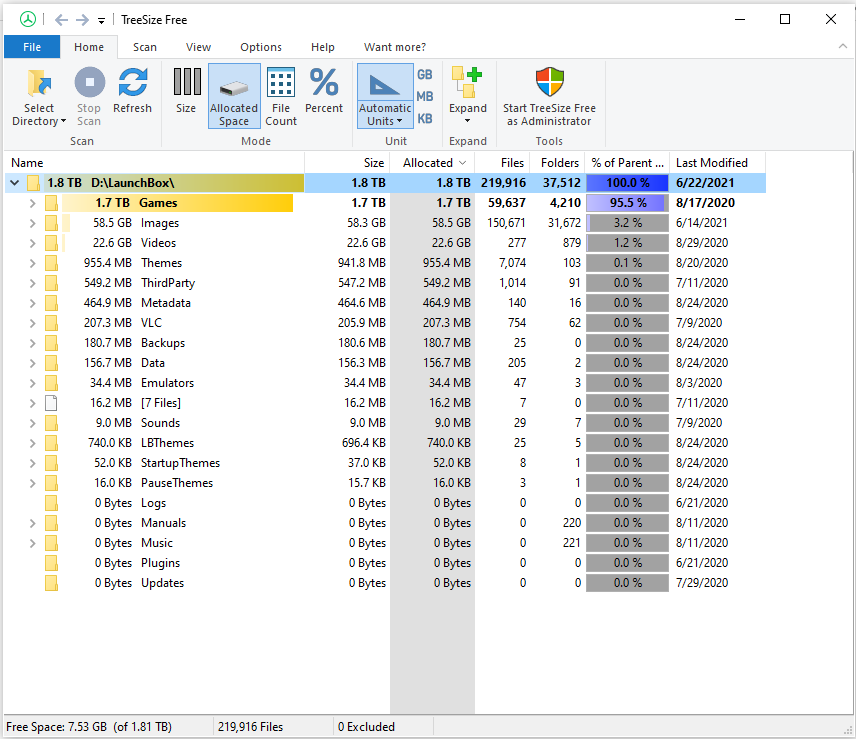Click the Music folder icon
This screenshot has width=856, height=739.
point(51,543)
